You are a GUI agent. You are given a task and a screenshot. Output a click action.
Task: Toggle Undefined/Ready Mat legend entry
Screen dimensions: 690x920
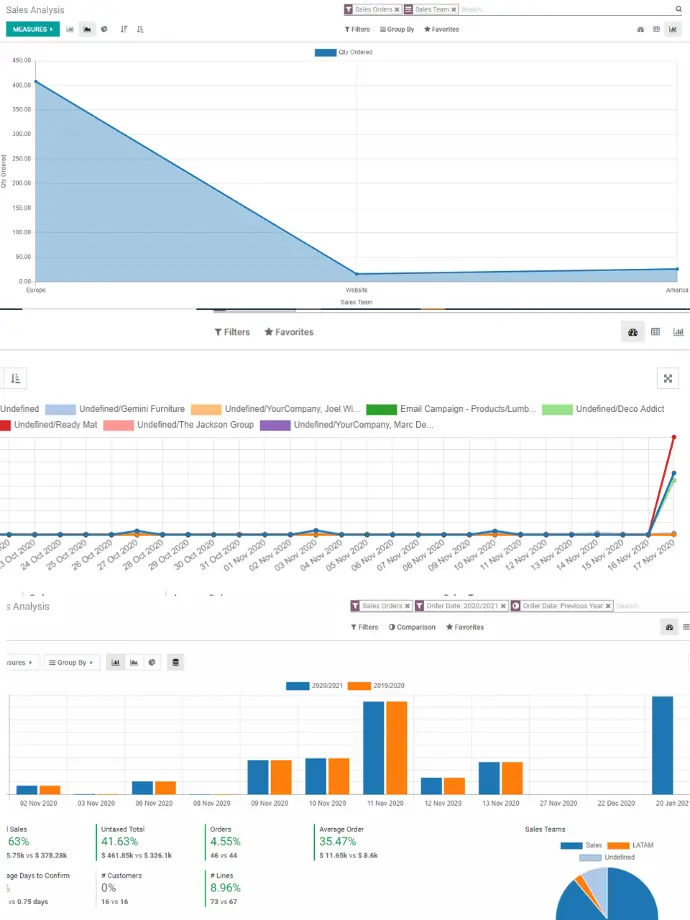pos(49,425)
